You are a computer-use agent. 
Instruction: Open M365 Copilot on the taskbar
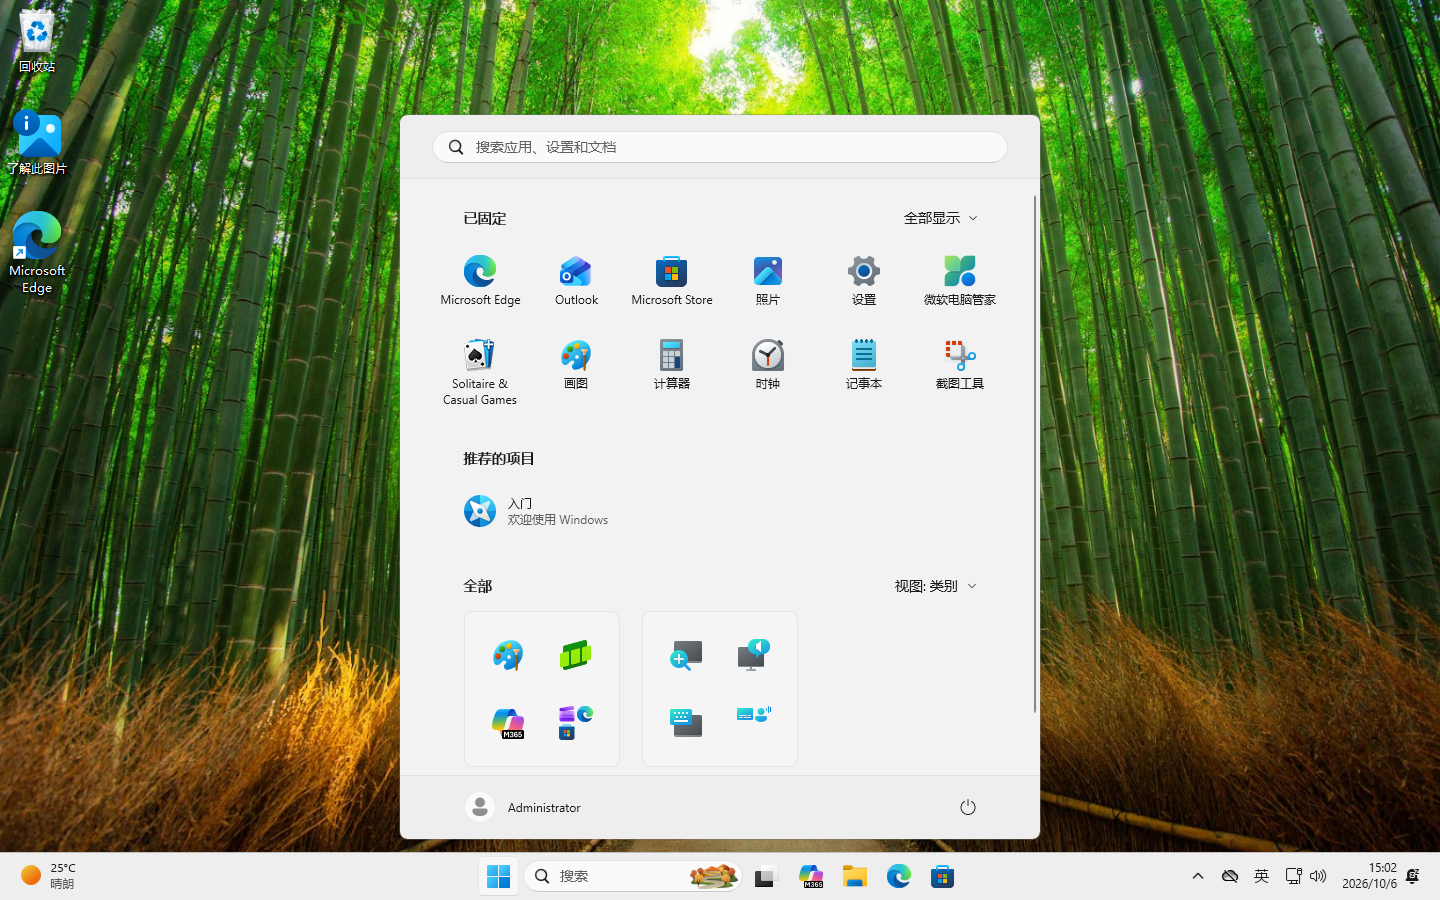811,877
